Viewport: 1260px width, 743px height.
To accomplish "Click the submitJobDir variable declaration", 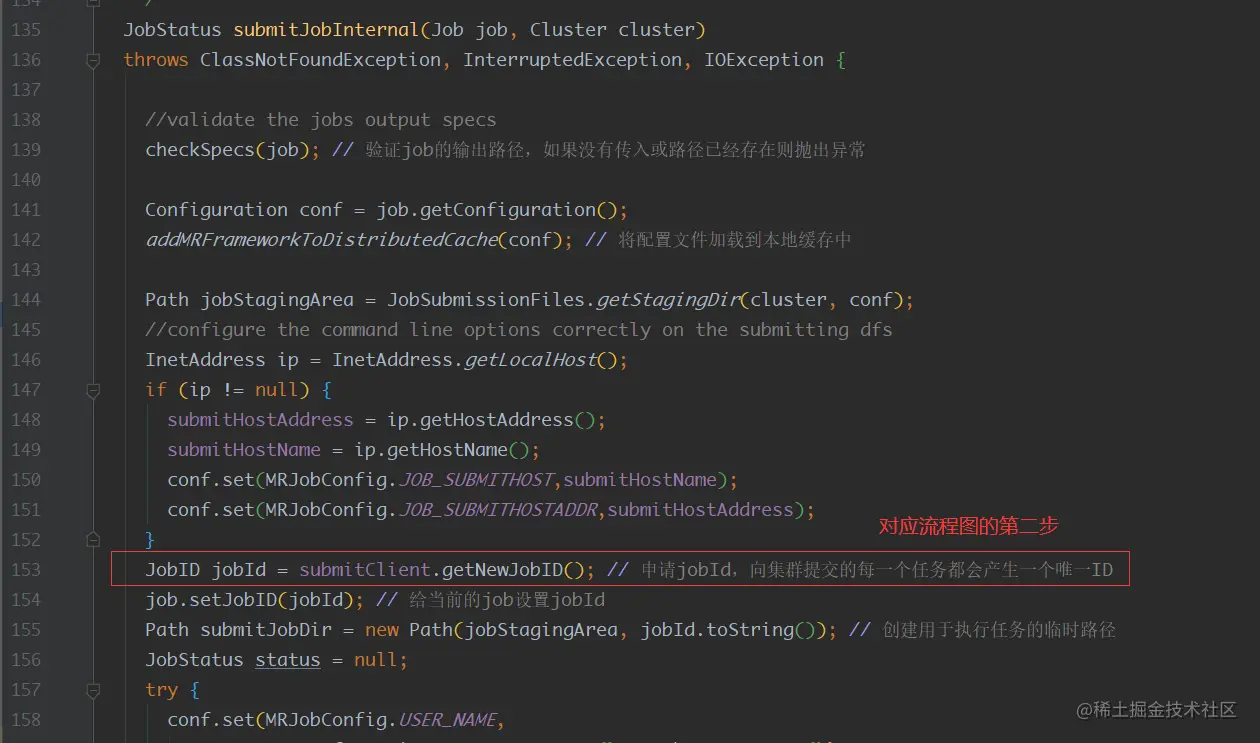I will pyautogui.click(x=266, y=630).
